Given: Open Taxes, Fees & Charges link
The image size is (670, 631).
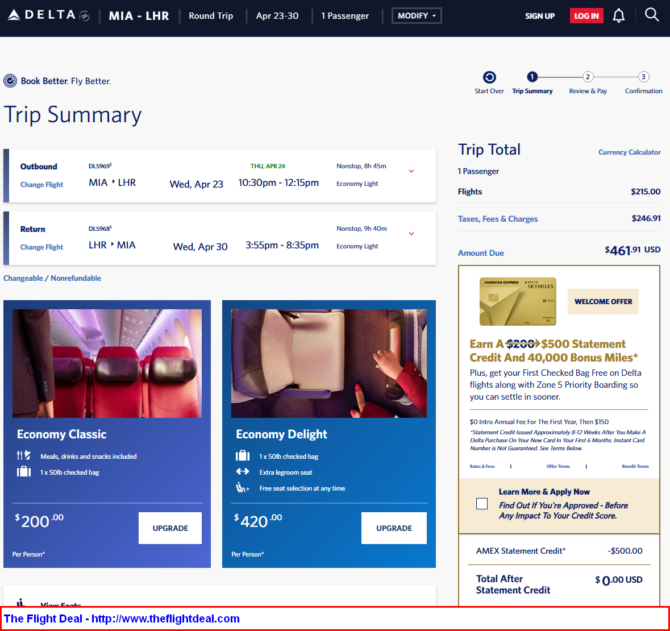Looking at the screenshot, I should (497, 218).
